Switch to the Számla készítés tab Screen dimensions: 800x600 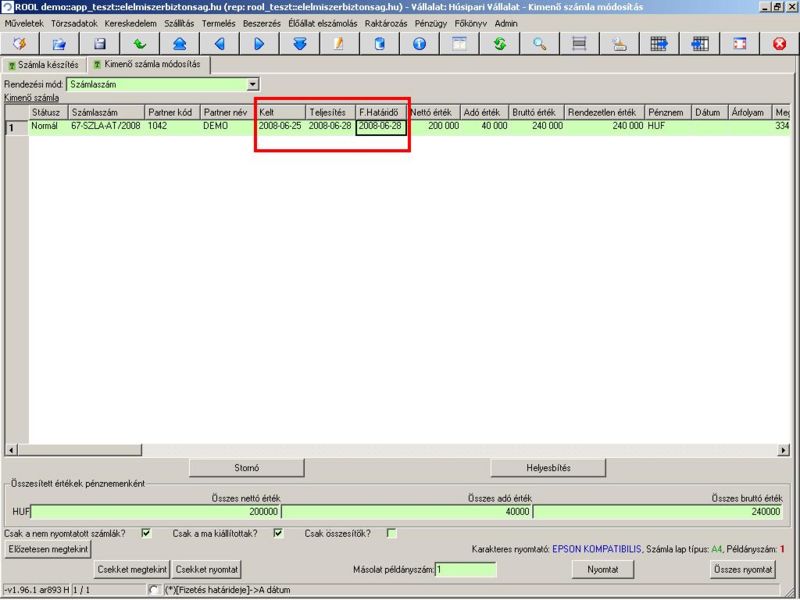[43, 65]
